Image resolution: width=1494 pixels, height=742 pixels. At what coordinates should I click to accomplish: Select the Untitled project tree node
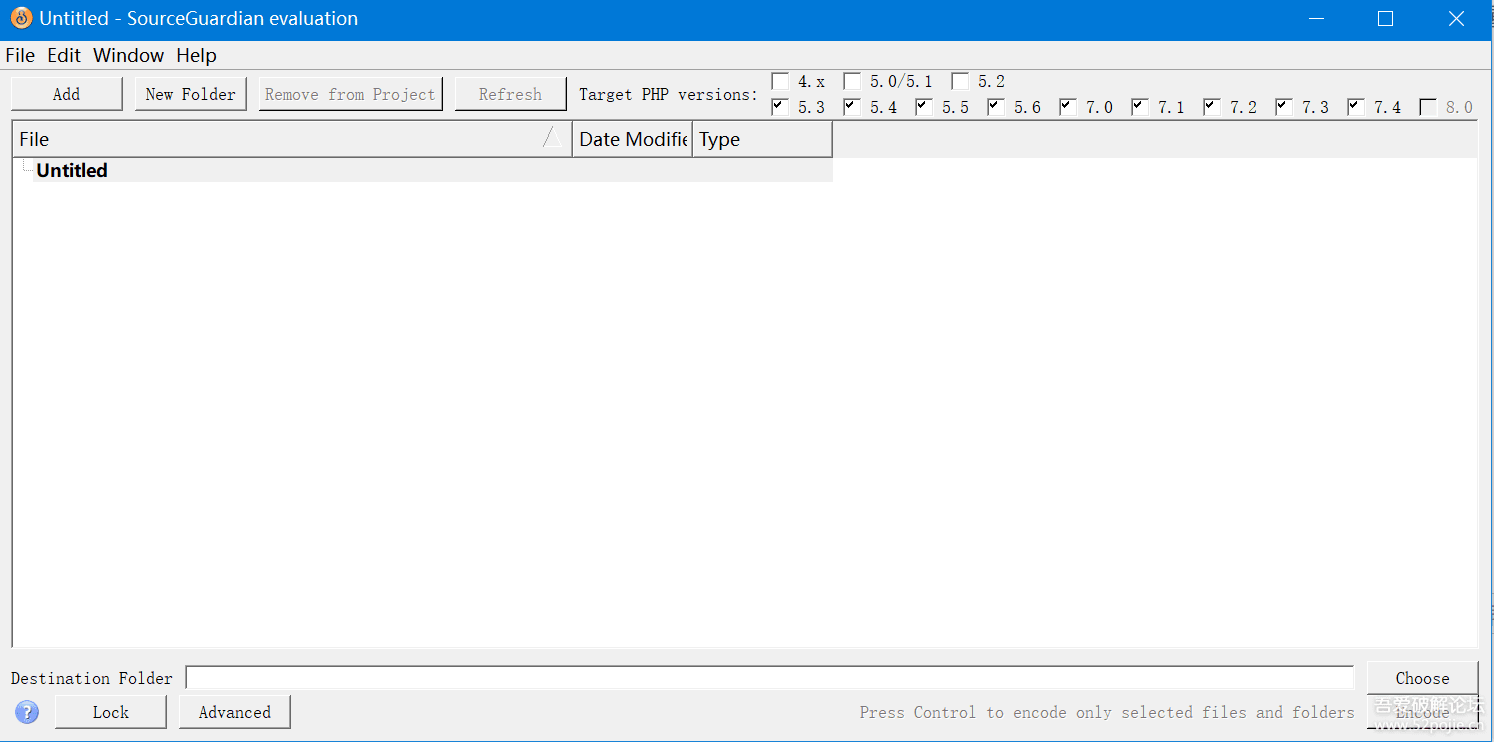(x=72, y=170)
